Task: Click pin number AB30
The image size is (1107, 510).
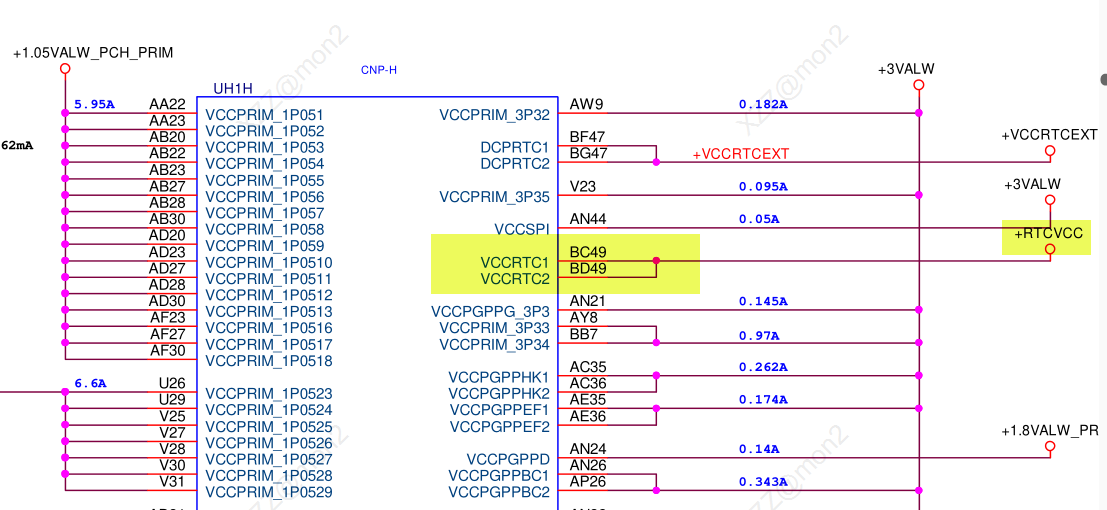Action: coord(167,219)
